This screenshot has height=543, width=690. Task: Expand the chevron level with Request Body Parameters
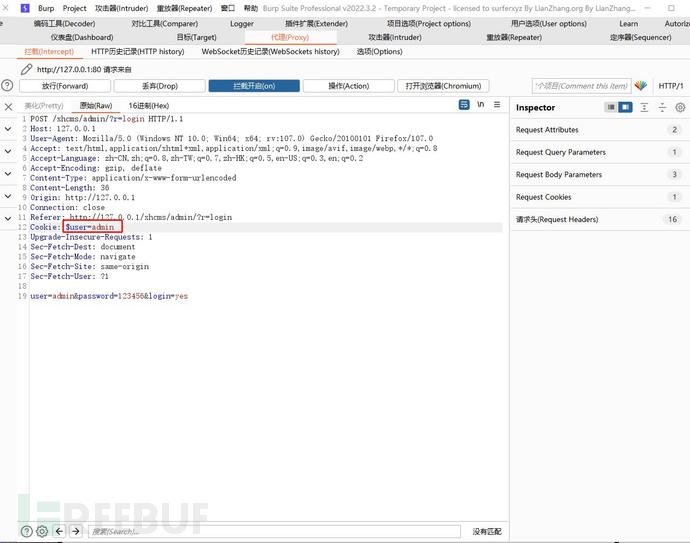click(x=8, y=173)
